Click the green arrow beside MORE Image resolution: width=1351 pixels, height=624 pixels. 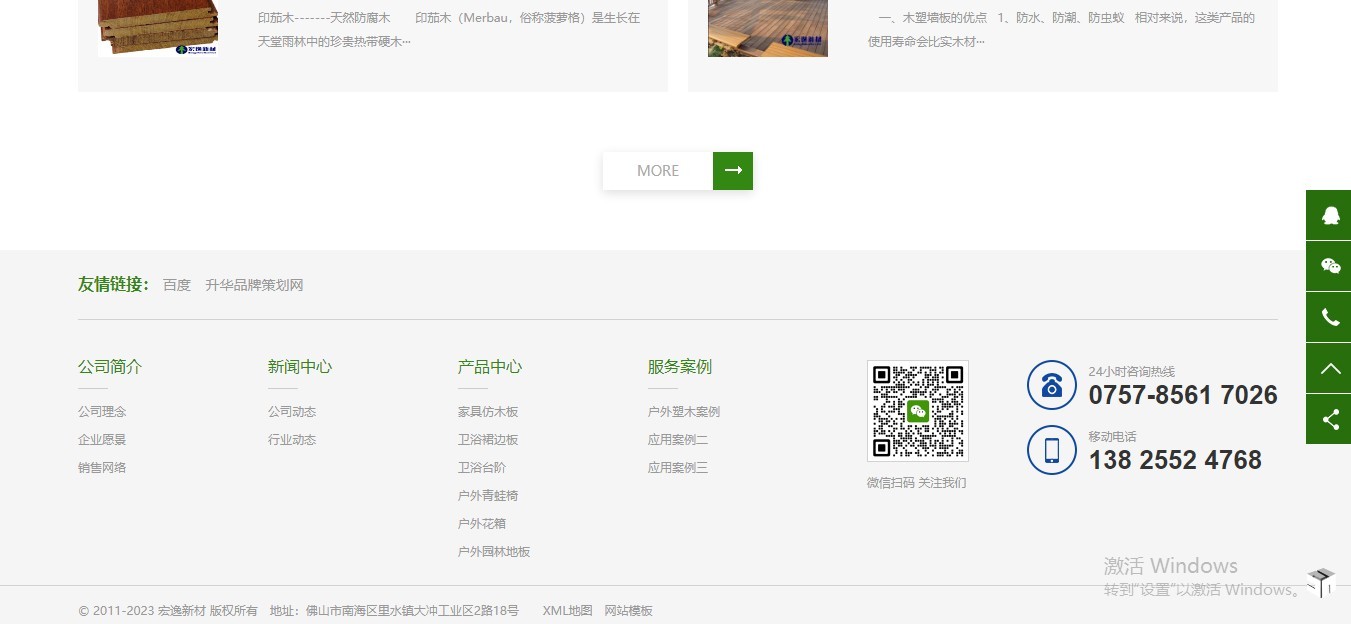pyautogui.click(x=732, y=171)
